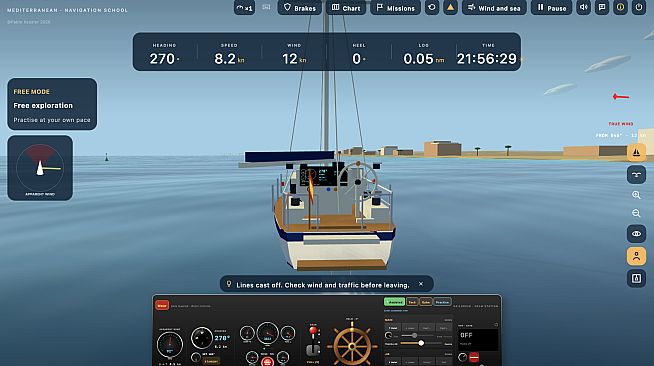The image size is (654, 366).
Task: Click the red-knob throttle lever
Action: coord(313,332)
